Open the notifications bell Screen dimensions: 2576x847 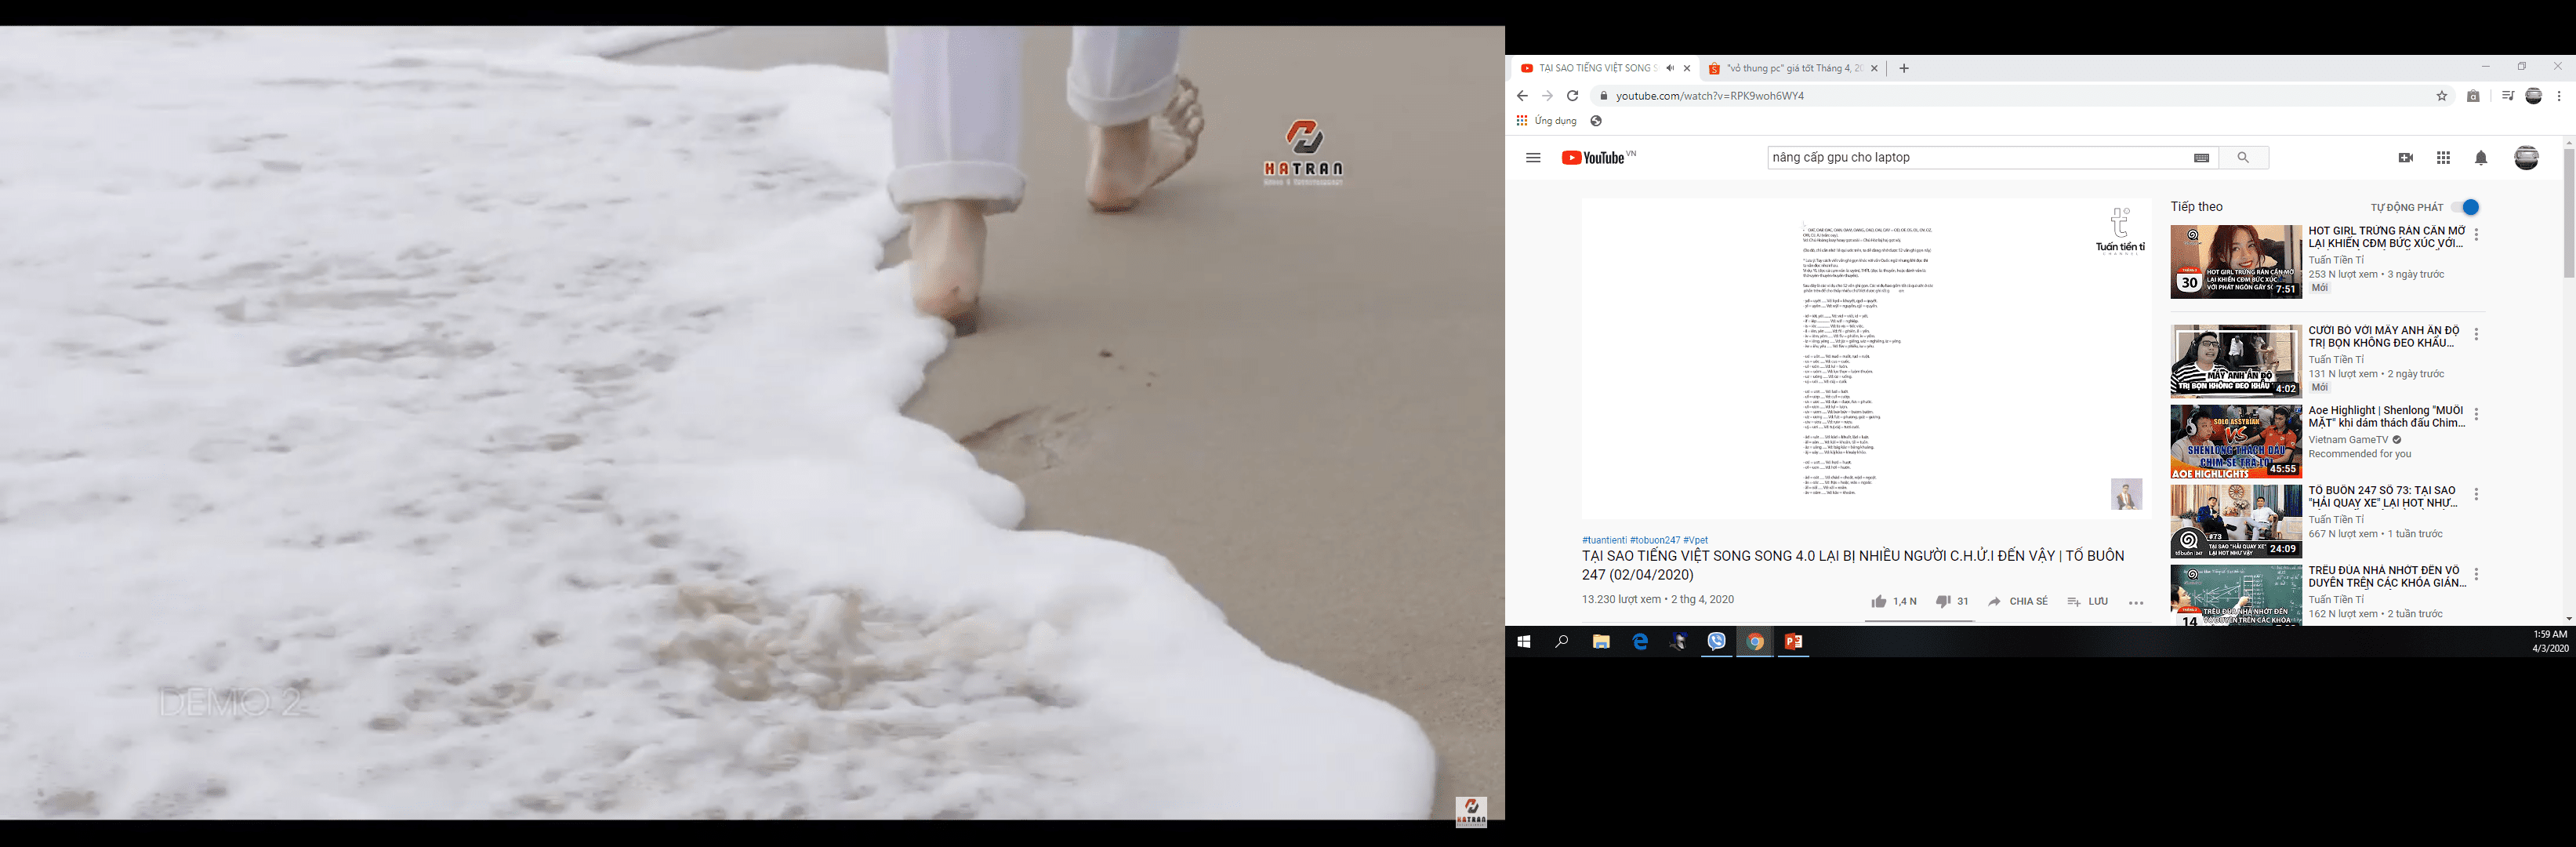pos(2481,158)
